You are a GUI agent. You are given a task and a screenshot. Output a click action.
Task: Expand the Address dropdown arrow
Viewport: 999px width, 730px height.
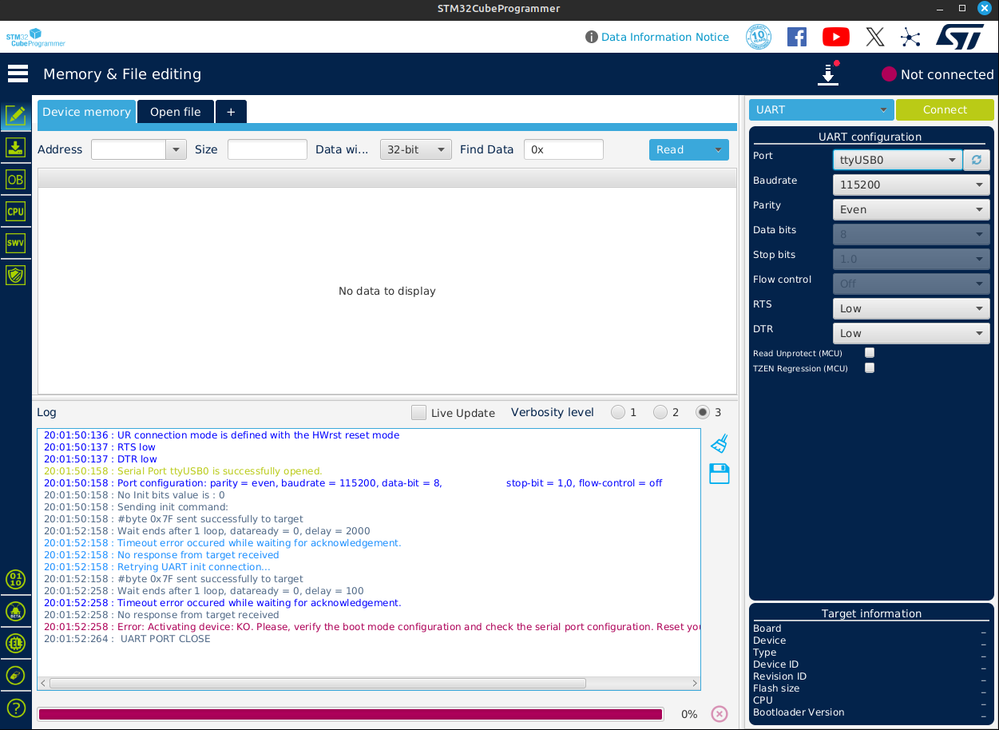176,150
